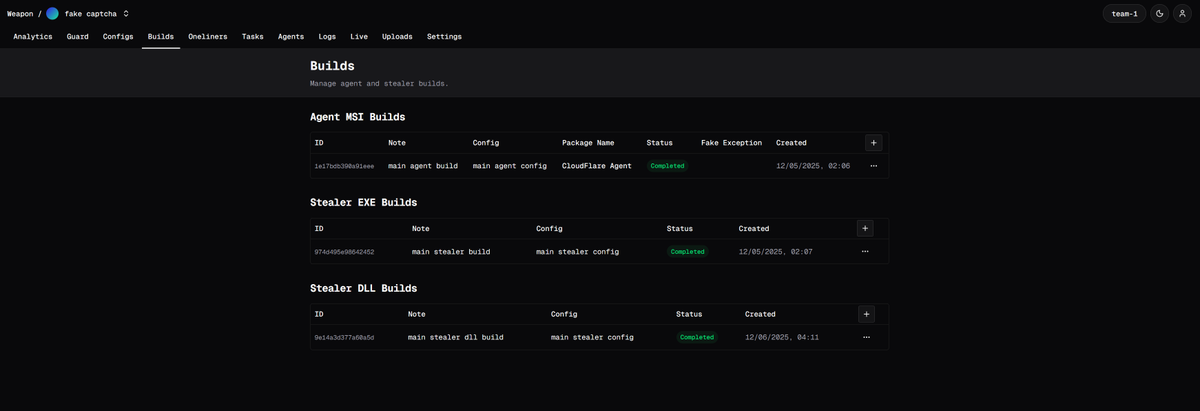Image resolution: width=1200 pixels, height=411 pixels.
Task: Click plus icon in Stealer EXE Builds
Action: (x=865, y=228)
